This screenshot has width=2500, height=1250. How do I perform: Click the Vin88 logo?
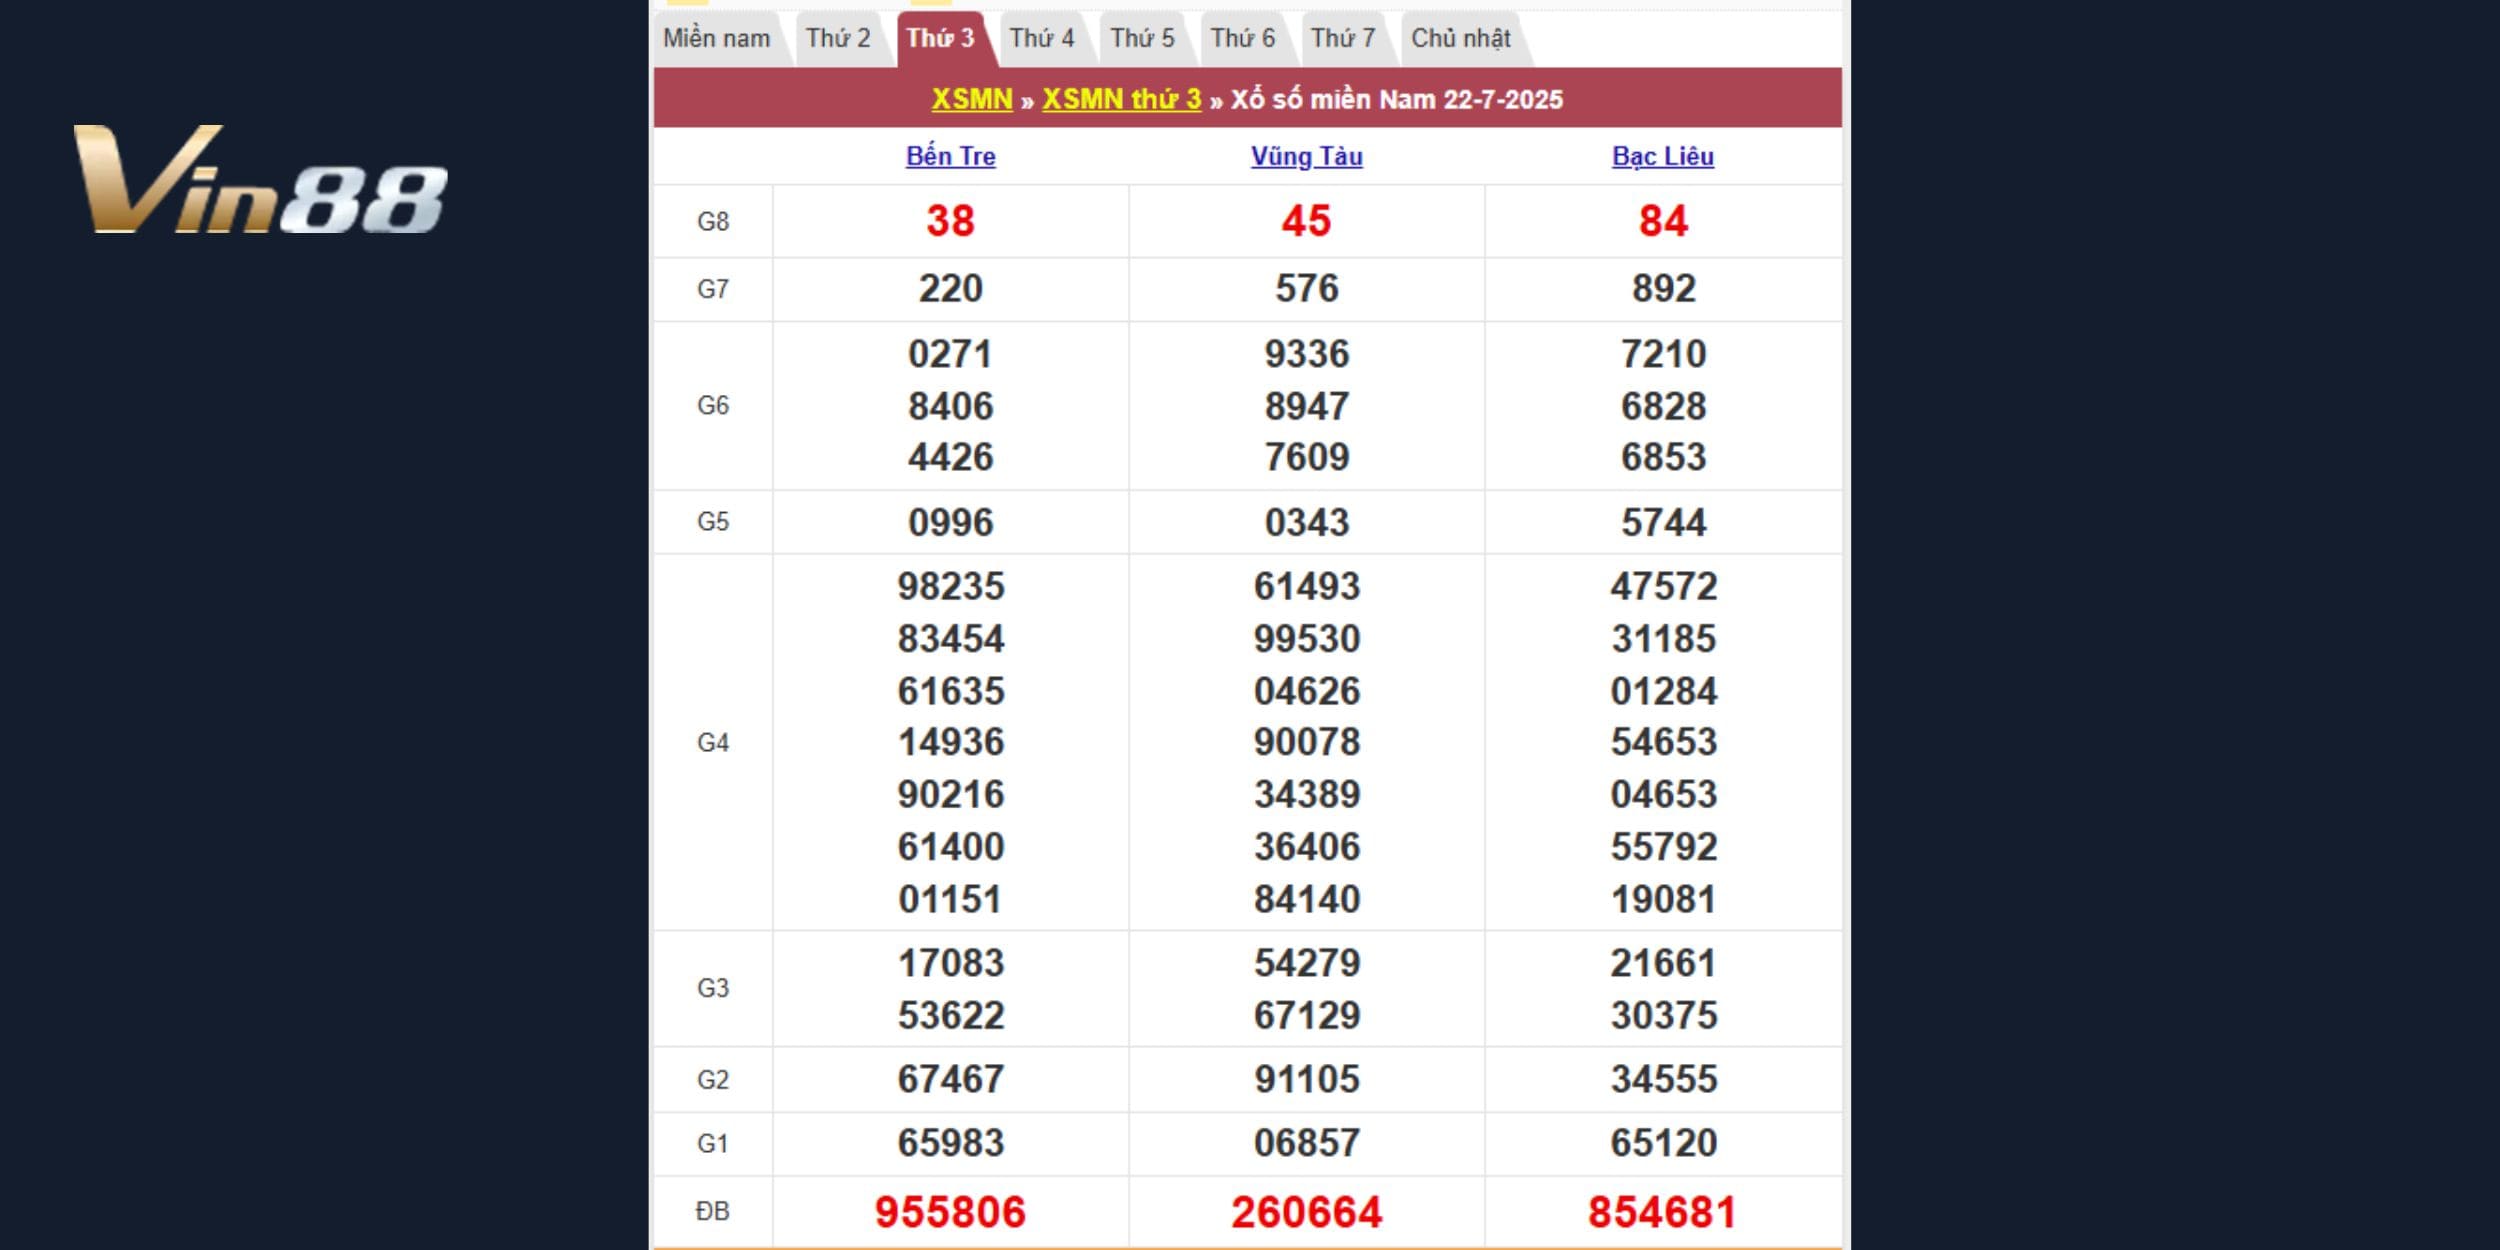click(x=260, y=180)
